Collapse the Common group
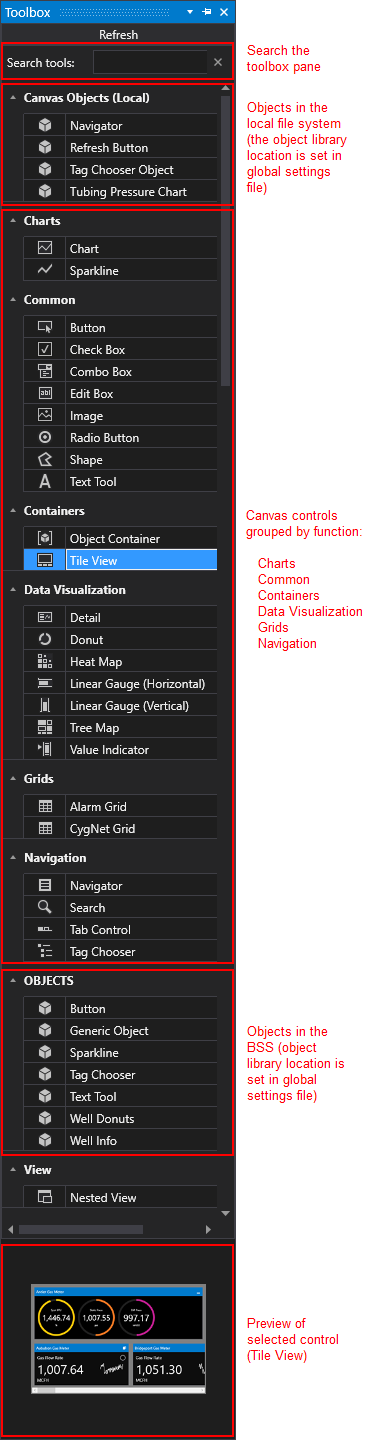Image resolution: width=380 pixels, height=1440 pixels. coord(12,300)
